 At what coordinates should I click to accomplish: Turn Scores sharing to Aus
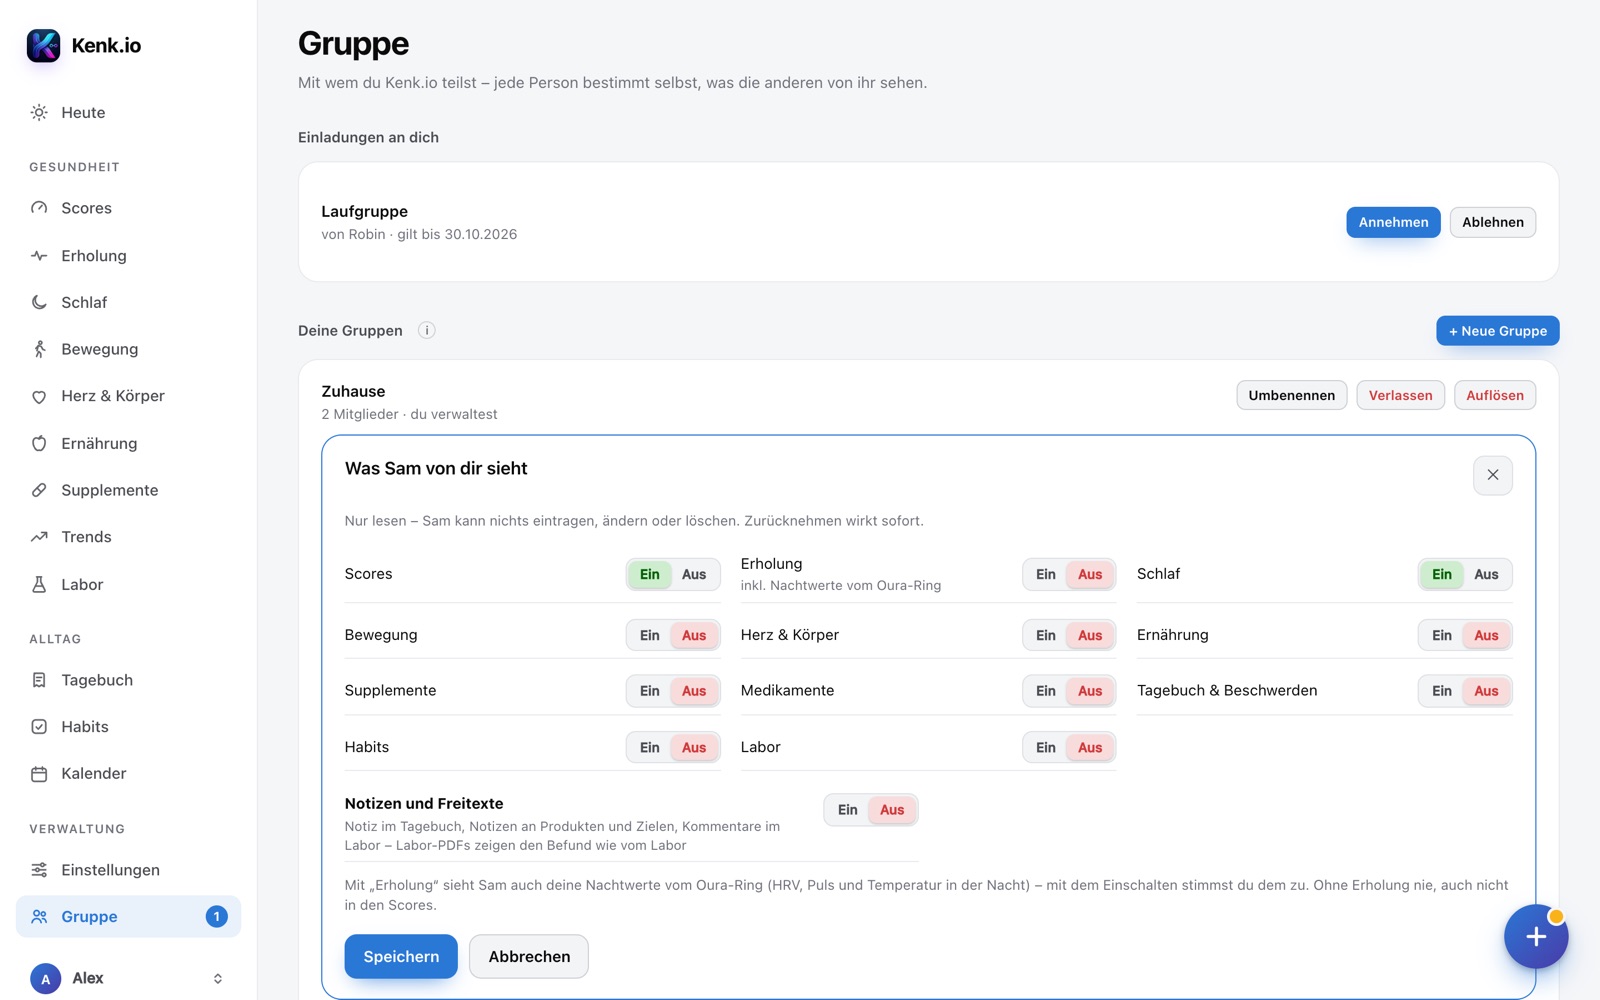click(694, 575)
